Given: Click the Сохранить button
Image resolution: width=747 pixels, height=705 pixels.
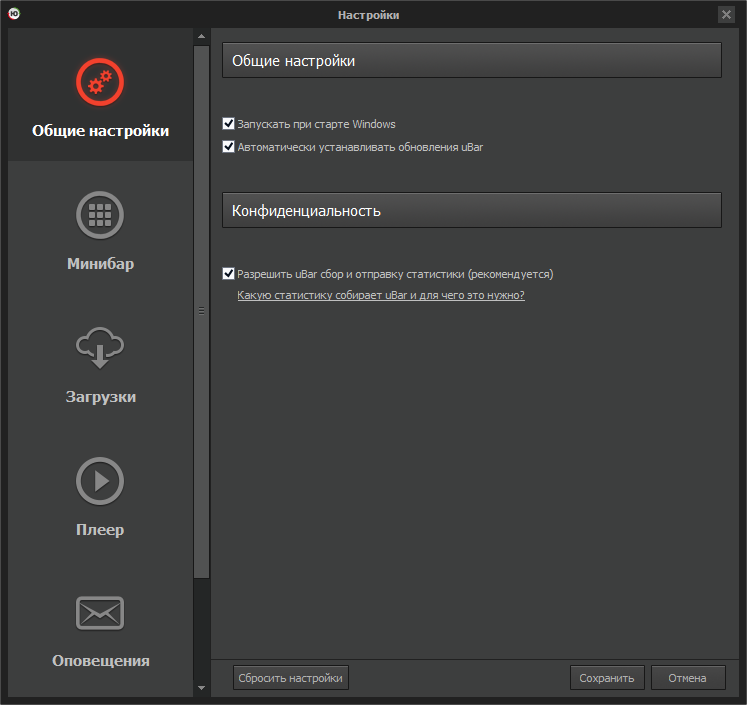Looking at the screenshot, I should (607, 678).
